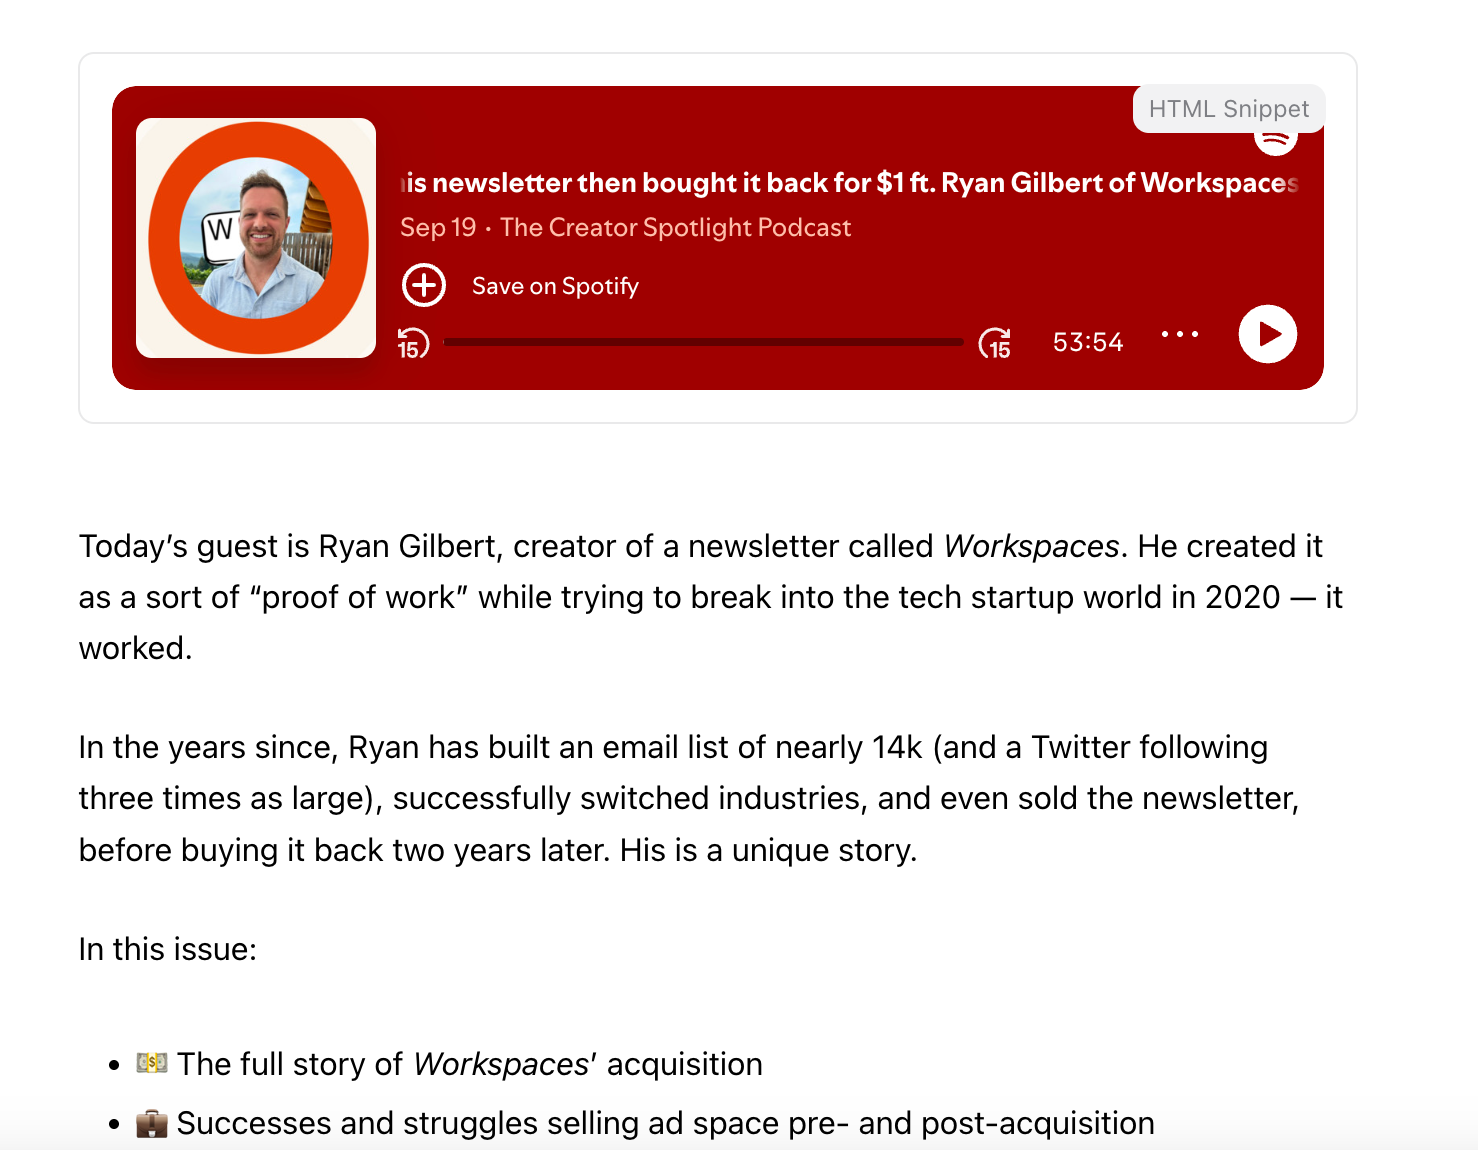Click the podcast cover art thumbnail
The height and width of the screenshot is (1150, 1478).
coord(256,238)
